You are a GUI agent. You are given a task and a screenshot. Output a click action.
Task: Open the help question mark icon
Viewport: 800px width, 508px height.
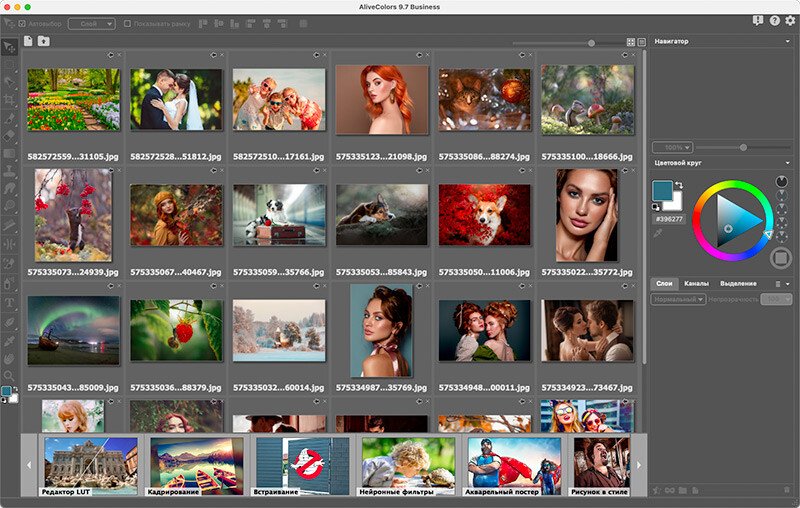[x=775, y=21]
